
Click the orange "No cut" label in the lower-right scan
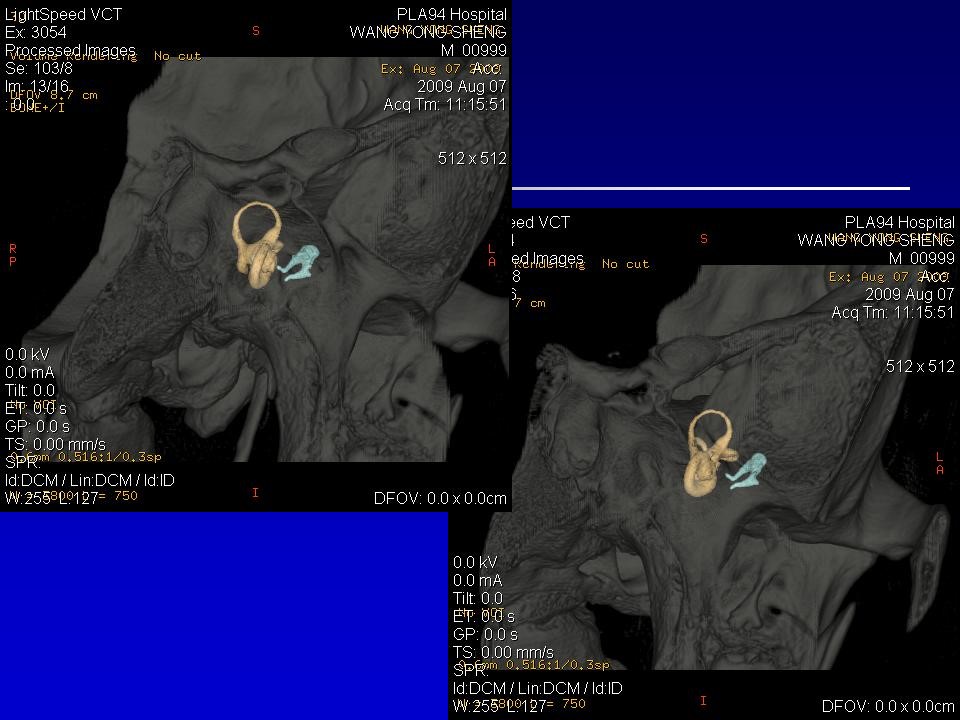(625, 264)
